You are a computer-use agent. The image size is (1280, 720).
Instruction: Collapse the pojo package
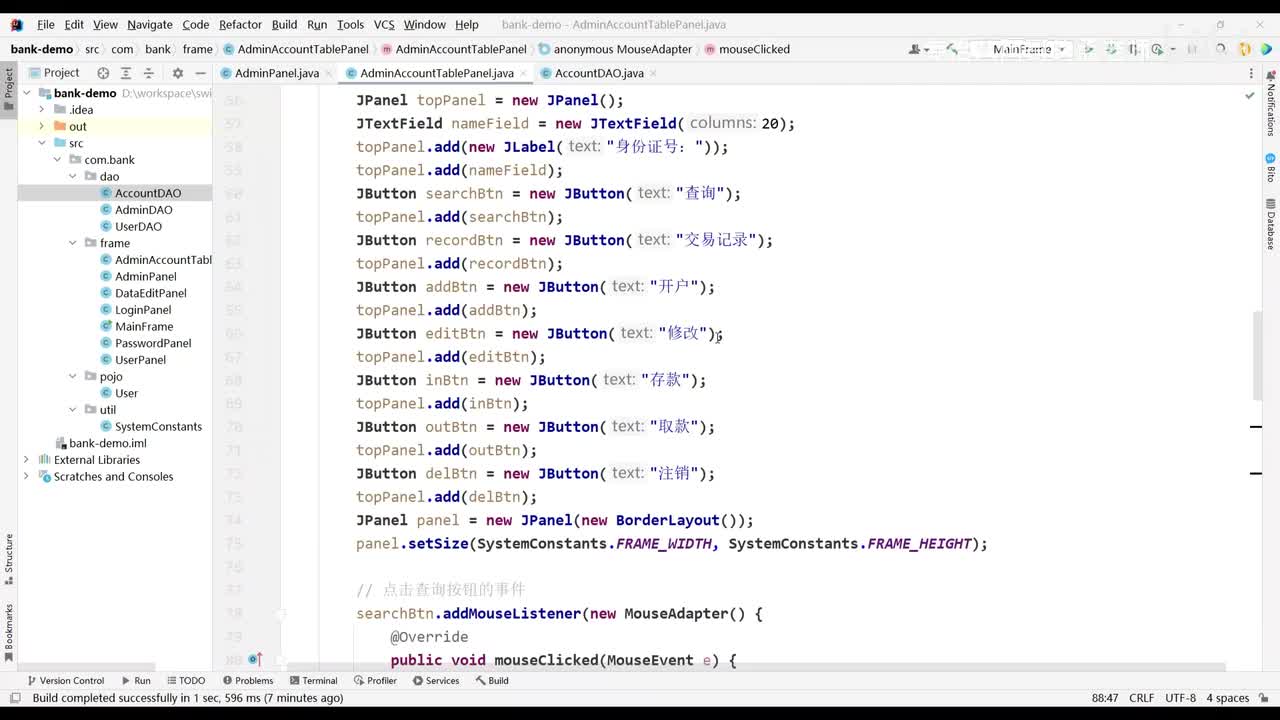[x=72, y=376]
